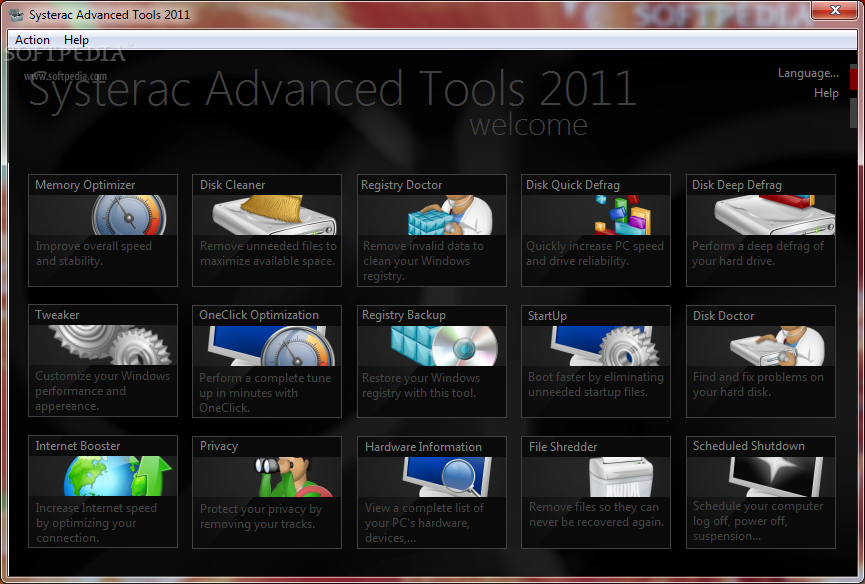Click the Memory Optimizer gauge icon
The width and height of the screenshot is (865, 584).
pyautogui.click(x=129, y=215)
